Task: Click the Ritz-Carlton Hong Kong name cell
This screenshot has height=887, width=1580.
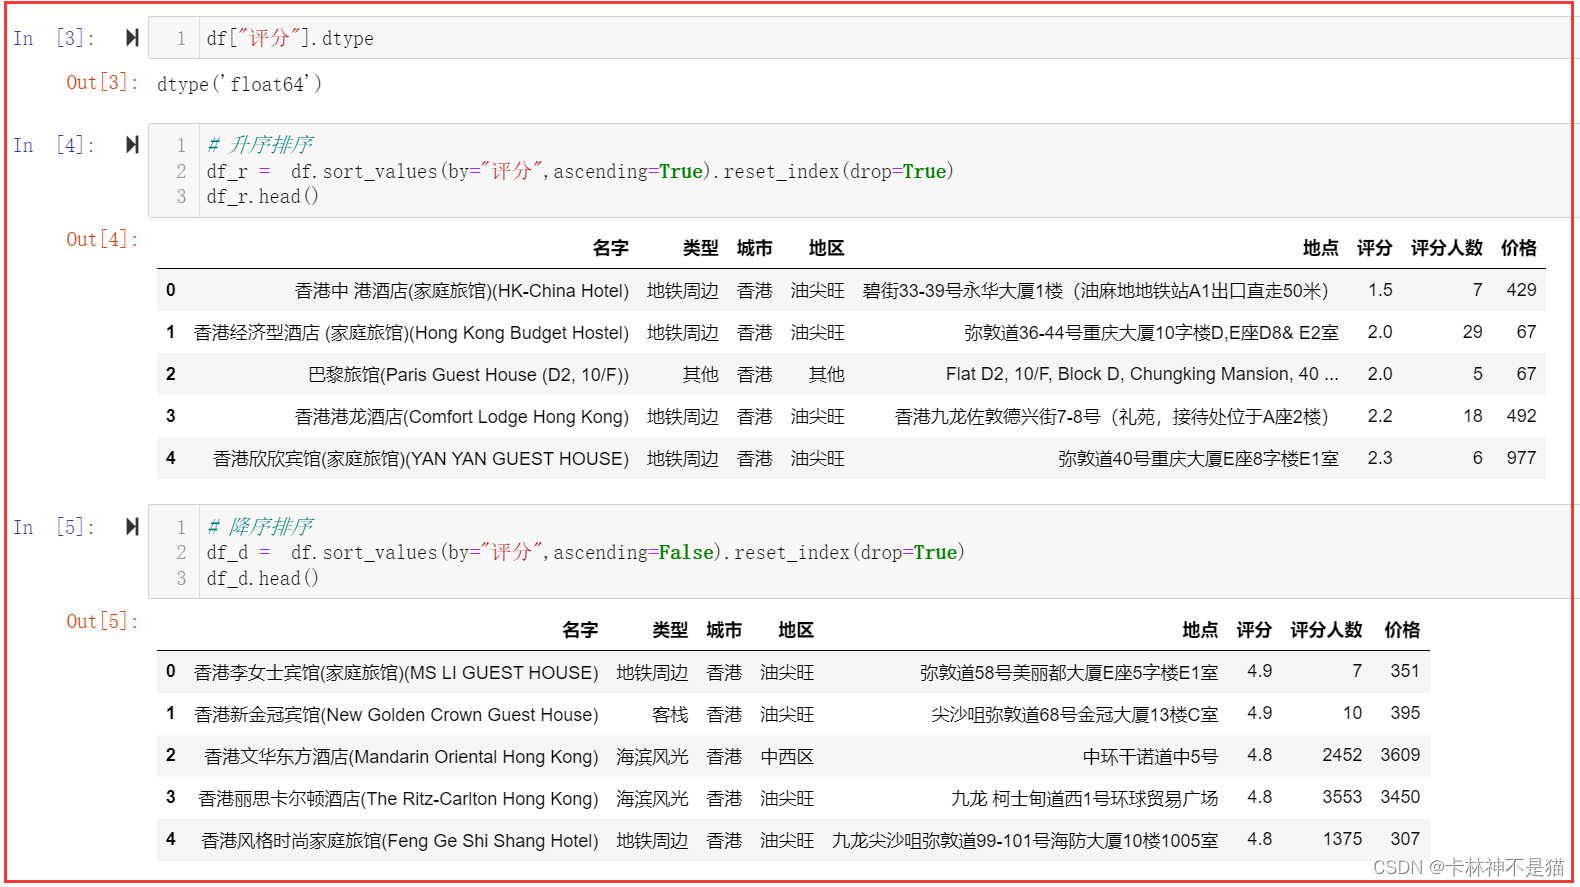Action: (x=398, y=799)
